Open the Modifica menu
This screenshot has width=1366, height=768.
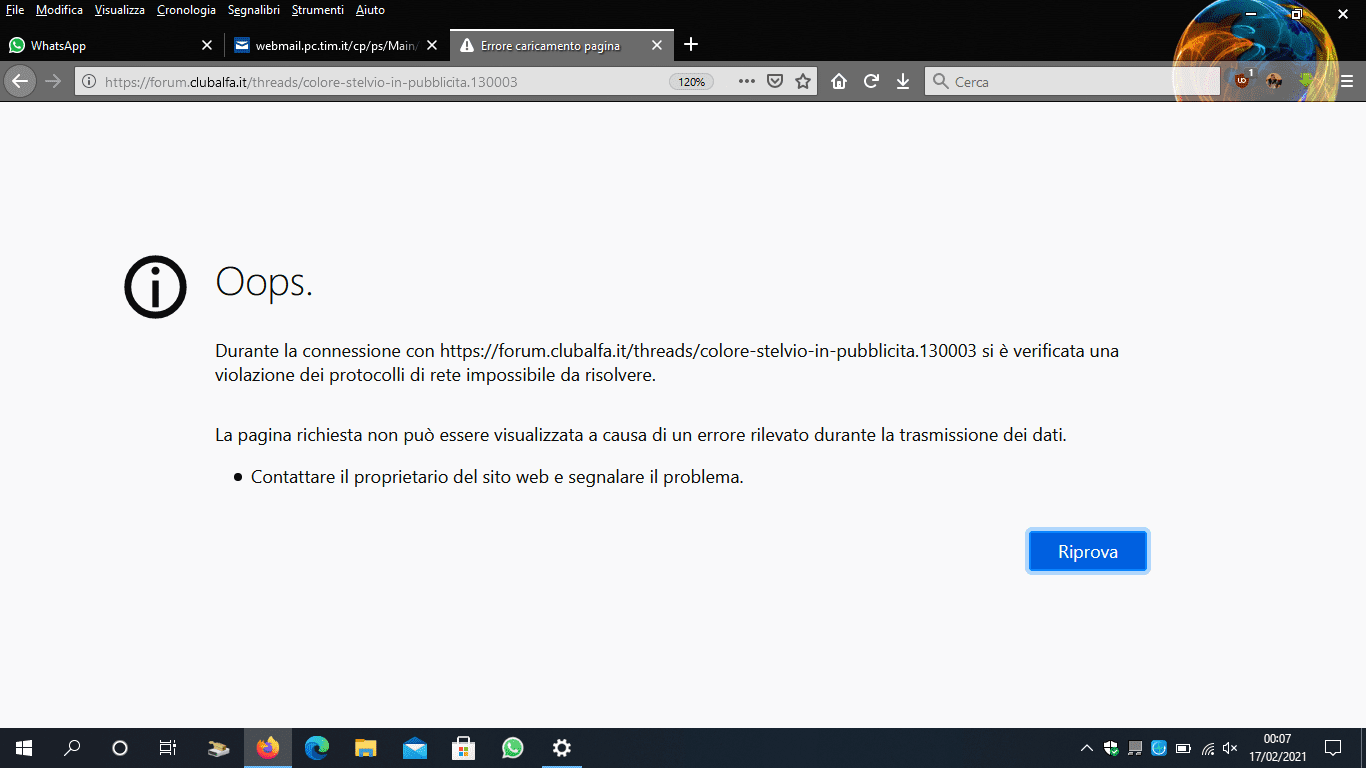point(59,10)
